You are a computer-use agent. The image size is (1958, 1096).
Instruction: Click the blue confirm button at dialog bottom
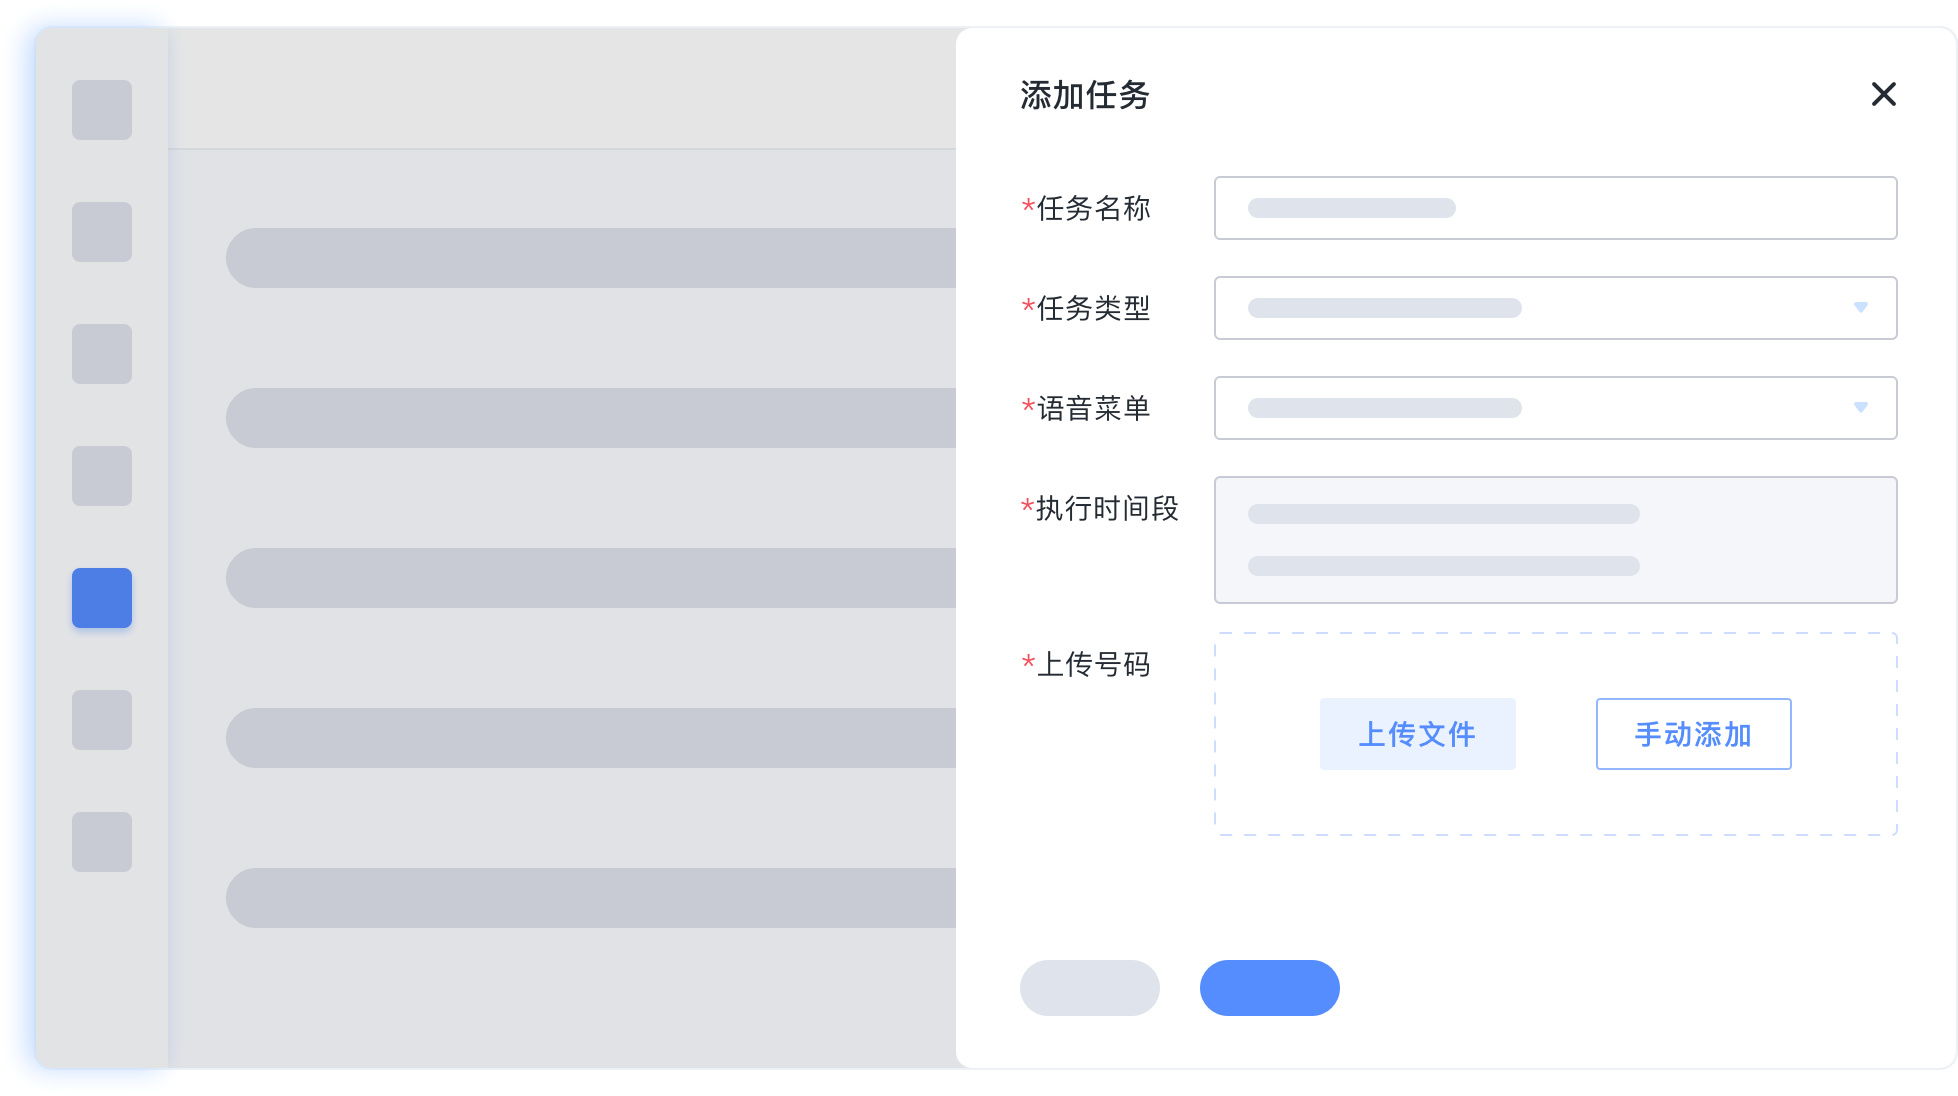(x=1269, y=988)
